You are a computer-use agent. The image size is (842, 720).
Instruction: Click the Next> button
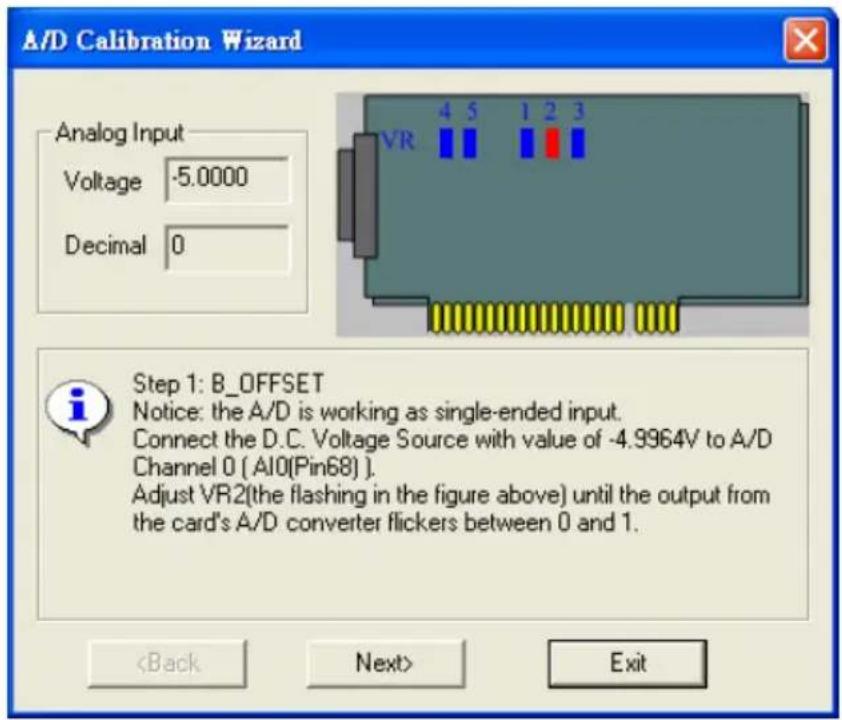click(385, 664)
